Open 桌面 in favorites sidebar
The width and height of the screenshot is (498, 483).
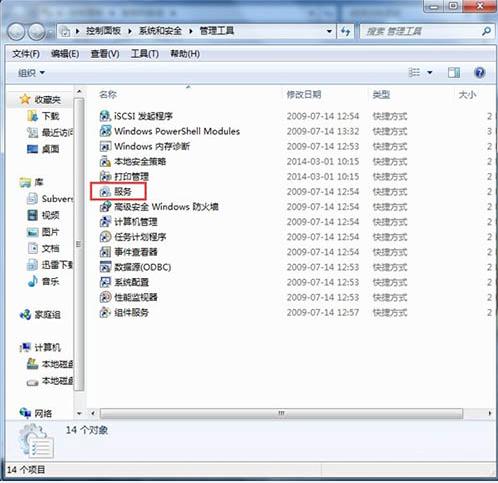pyautogui.click(x=43, y=149)
